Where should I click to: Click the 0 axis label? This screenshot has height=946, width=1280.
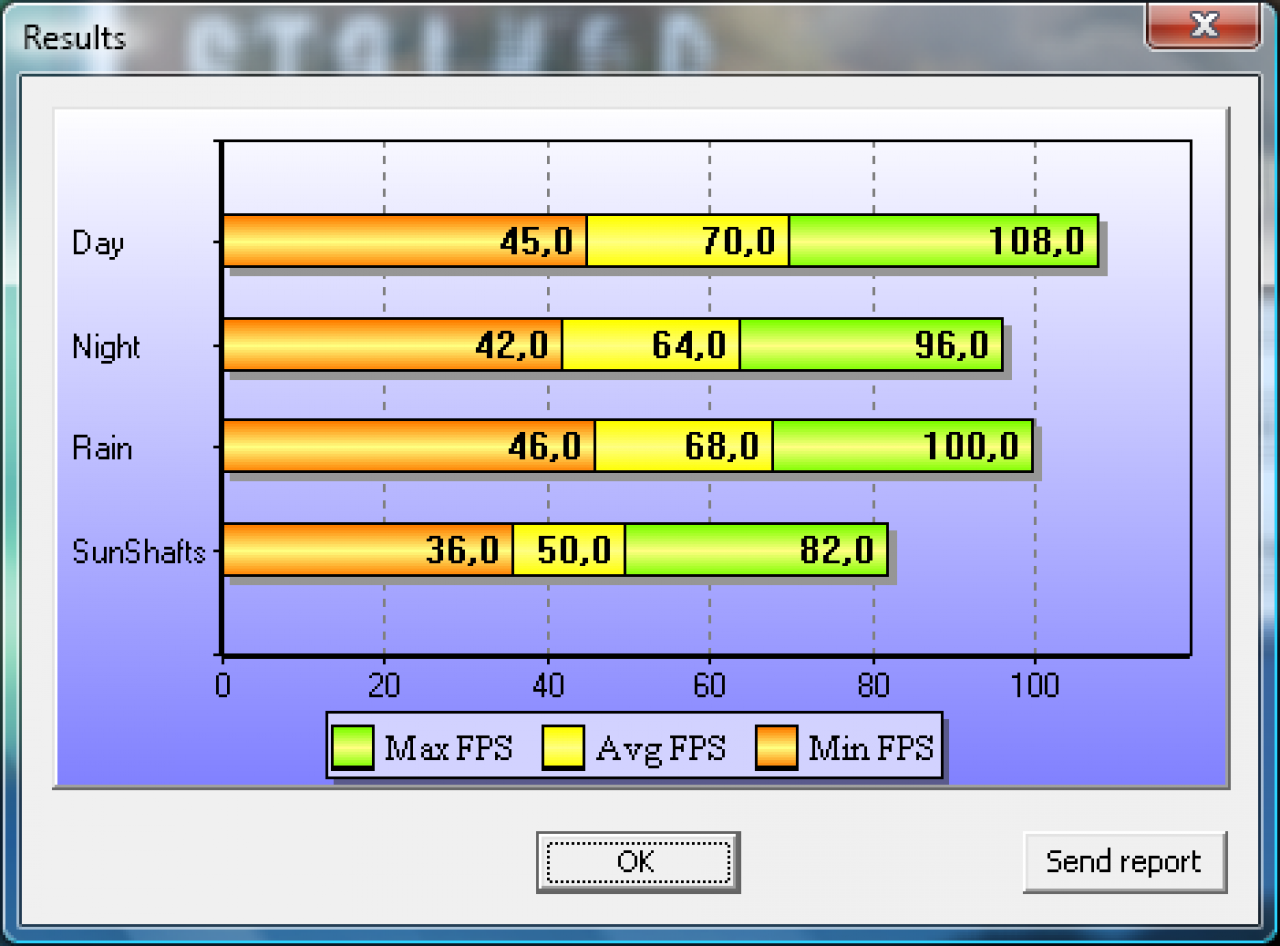[x=223, y=685]
